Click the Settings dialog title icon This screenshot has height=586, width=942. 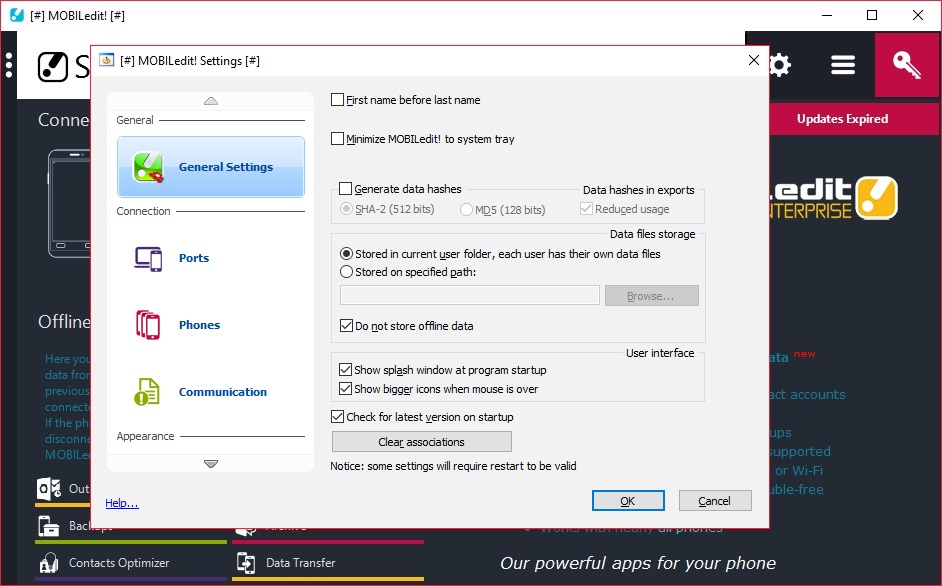coord(107,60)
